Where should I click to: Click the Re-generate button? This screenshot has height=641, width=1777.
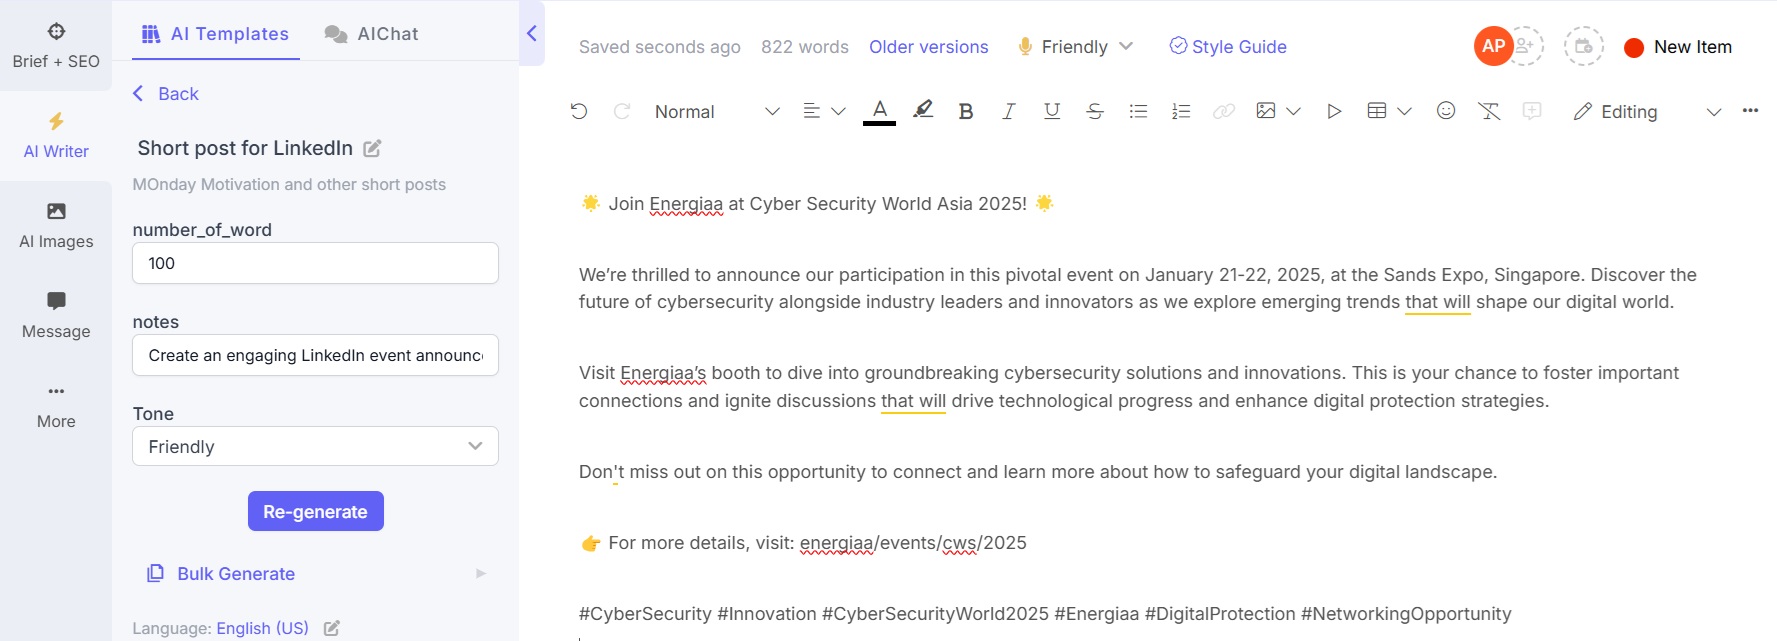316,511
